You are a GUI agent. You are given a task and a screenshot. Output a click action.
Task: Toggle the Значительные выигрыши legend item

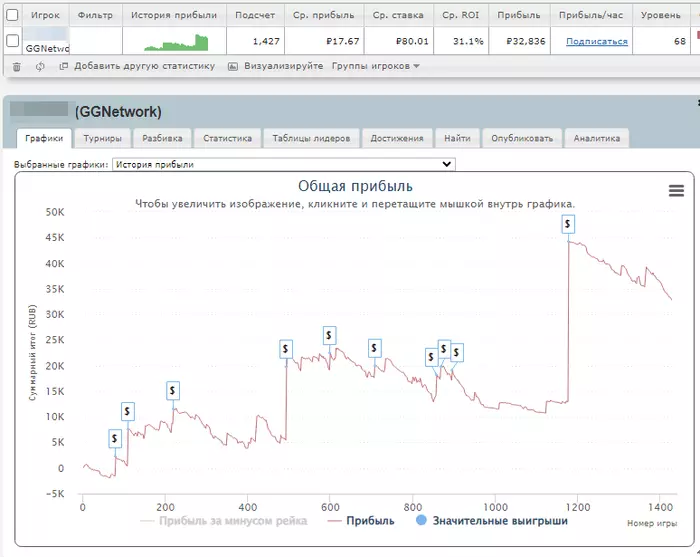point(492,521)
